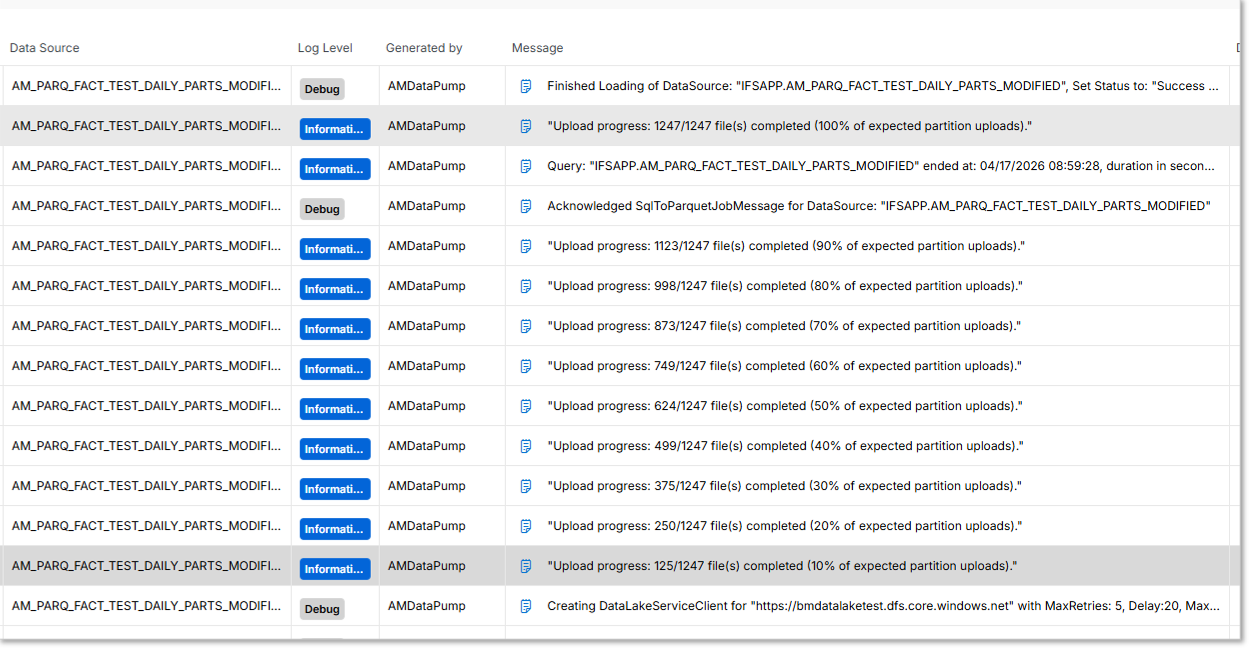Click document icon beside 499/1247 upload message
This screenshot has width=1249, height=648.
(x=526, y=446)
